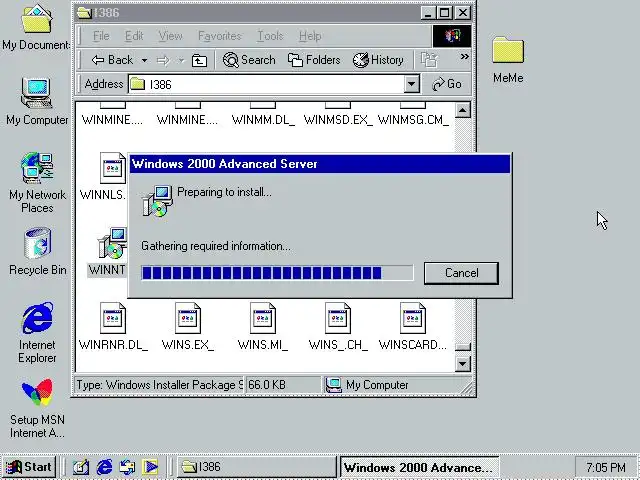Select WINS_.CH_ file icon
640x480 pixels.
point(338,318)
